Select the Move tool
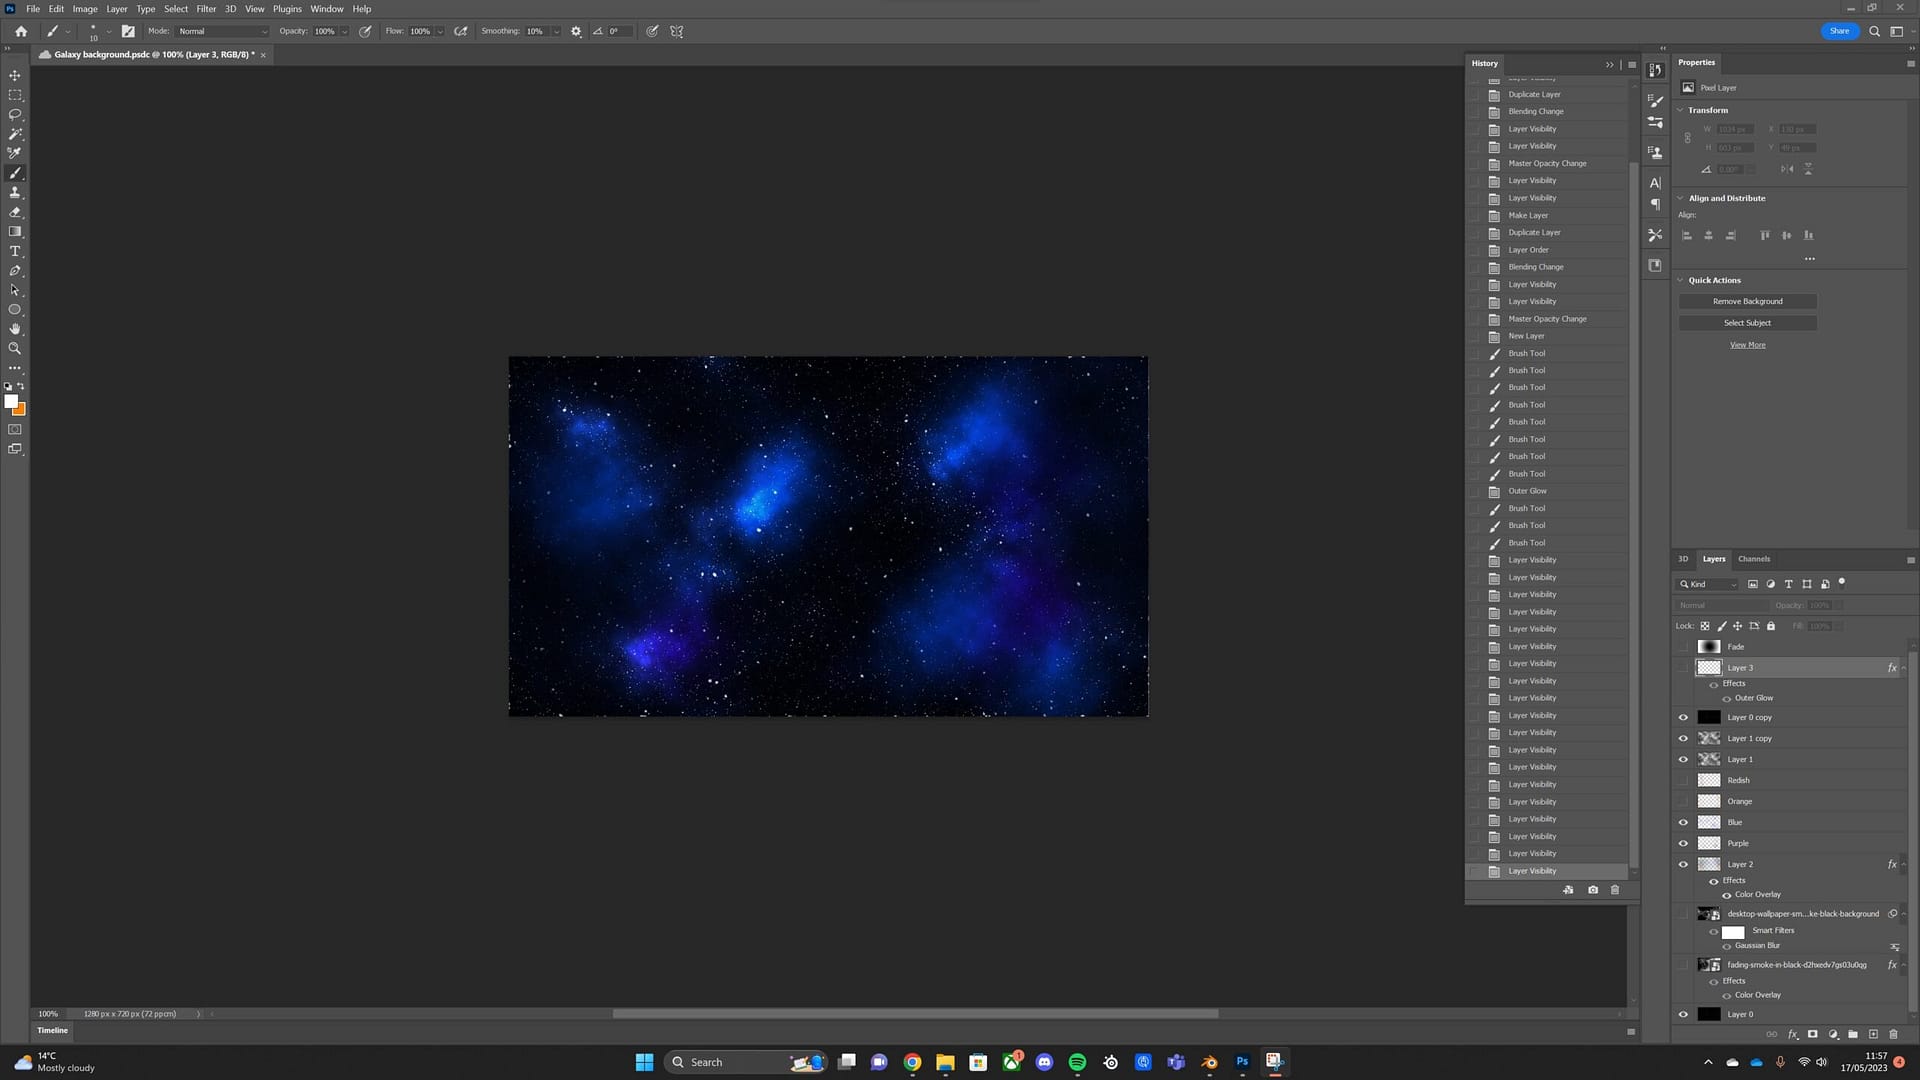The width and height of the screenshot is (1920, 1080). coord(15,75)
